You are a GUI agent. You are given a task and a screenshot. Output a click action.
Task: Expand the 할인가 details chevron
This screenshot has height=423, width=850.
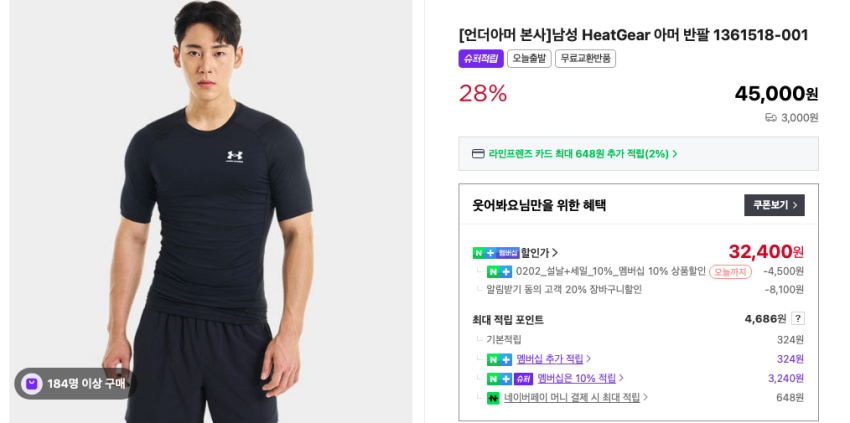pyautogui.click(x=555, y=253)
